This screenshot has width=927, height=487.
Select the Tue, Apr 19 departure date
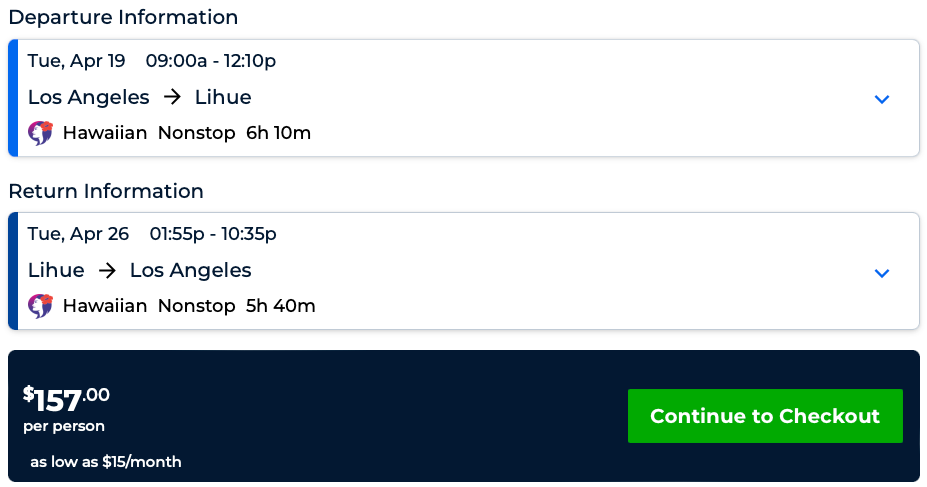(77, 61)
